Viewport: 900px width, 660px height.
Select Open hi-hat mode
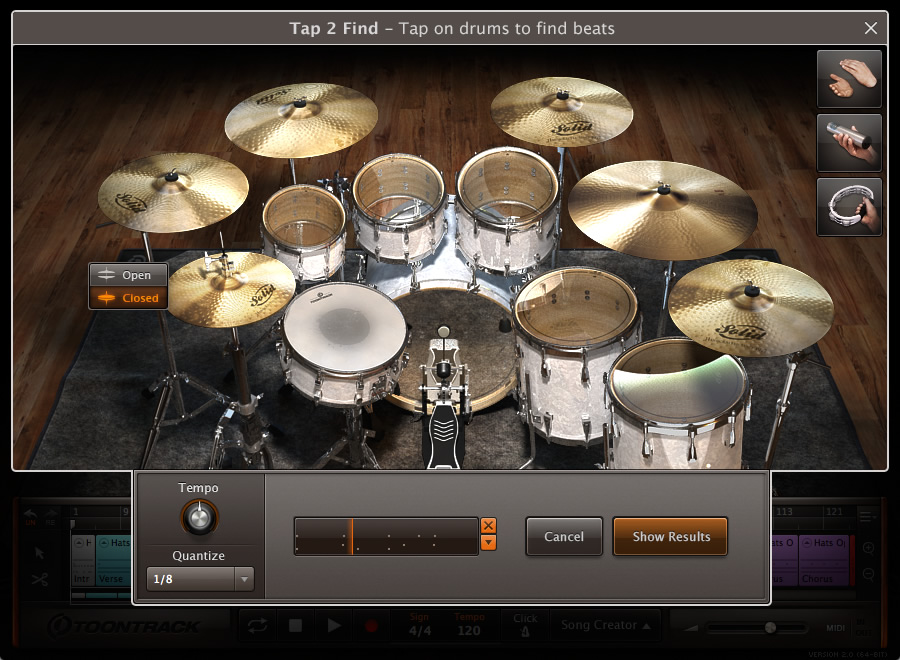(128, 275)
